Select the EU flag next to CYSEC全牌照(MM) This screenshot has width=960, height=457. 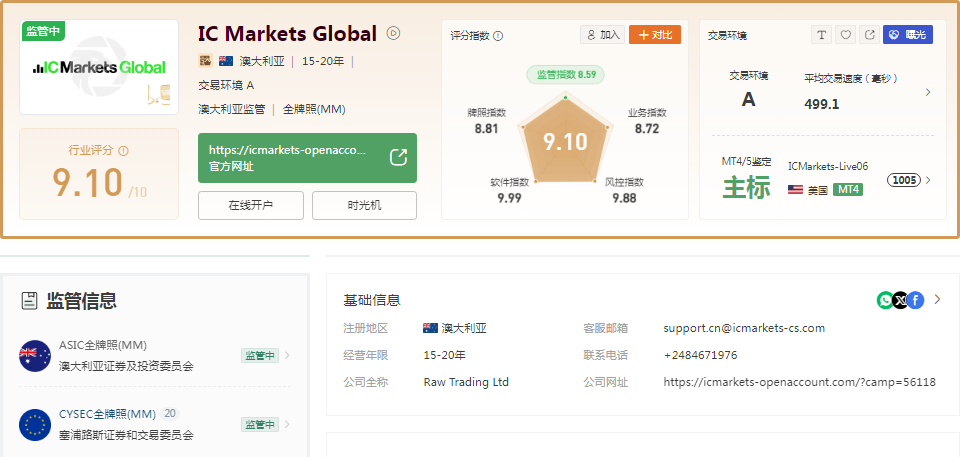[x=35, y=425]
